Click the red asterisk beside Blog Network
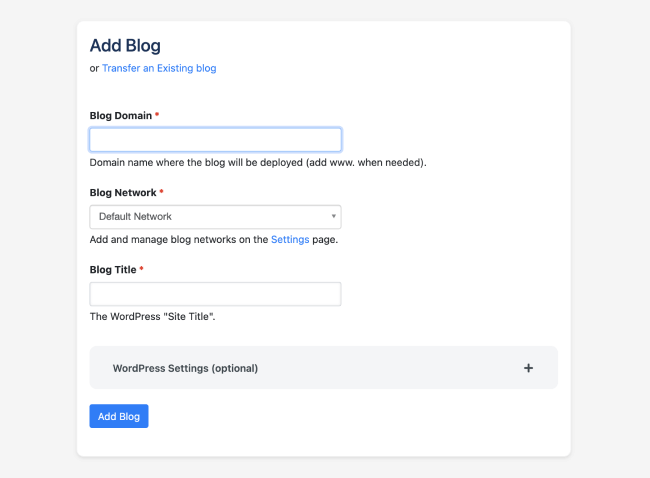The image size is (650, 478). pyautogui.click(x=162, y=192)
